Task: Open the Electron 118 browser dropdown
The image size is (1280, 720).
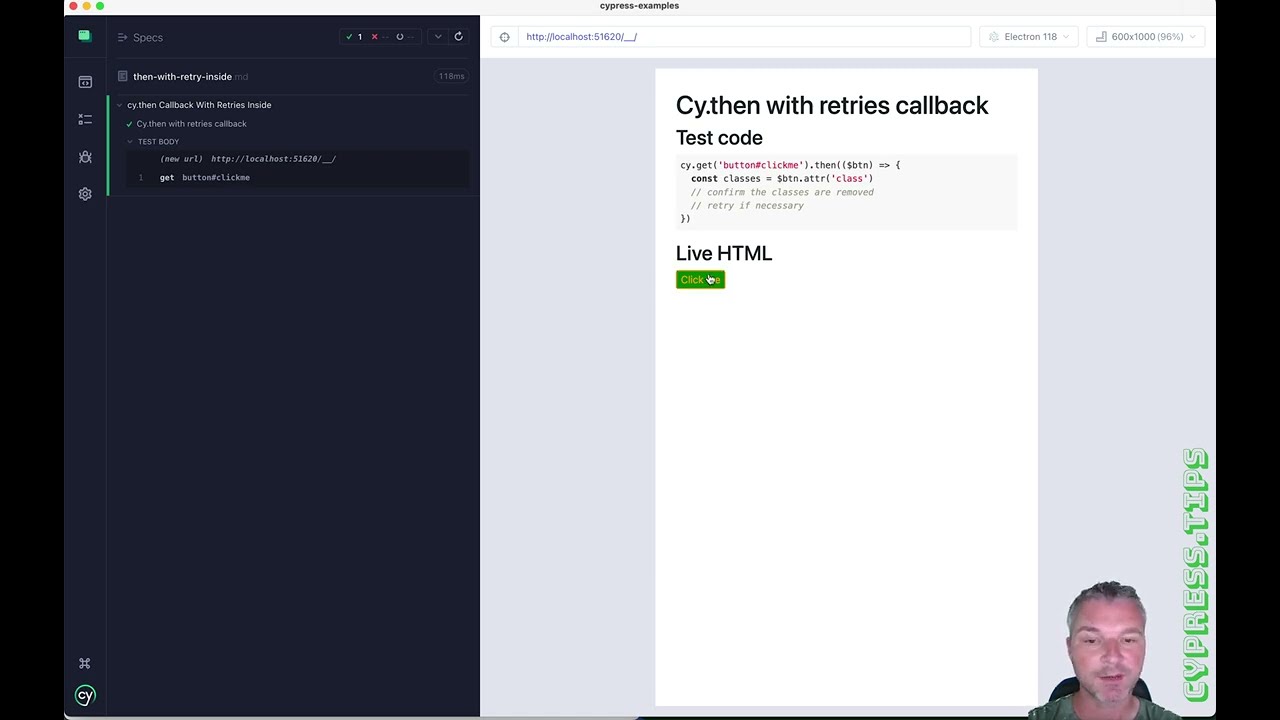Action: [1030, 37]
